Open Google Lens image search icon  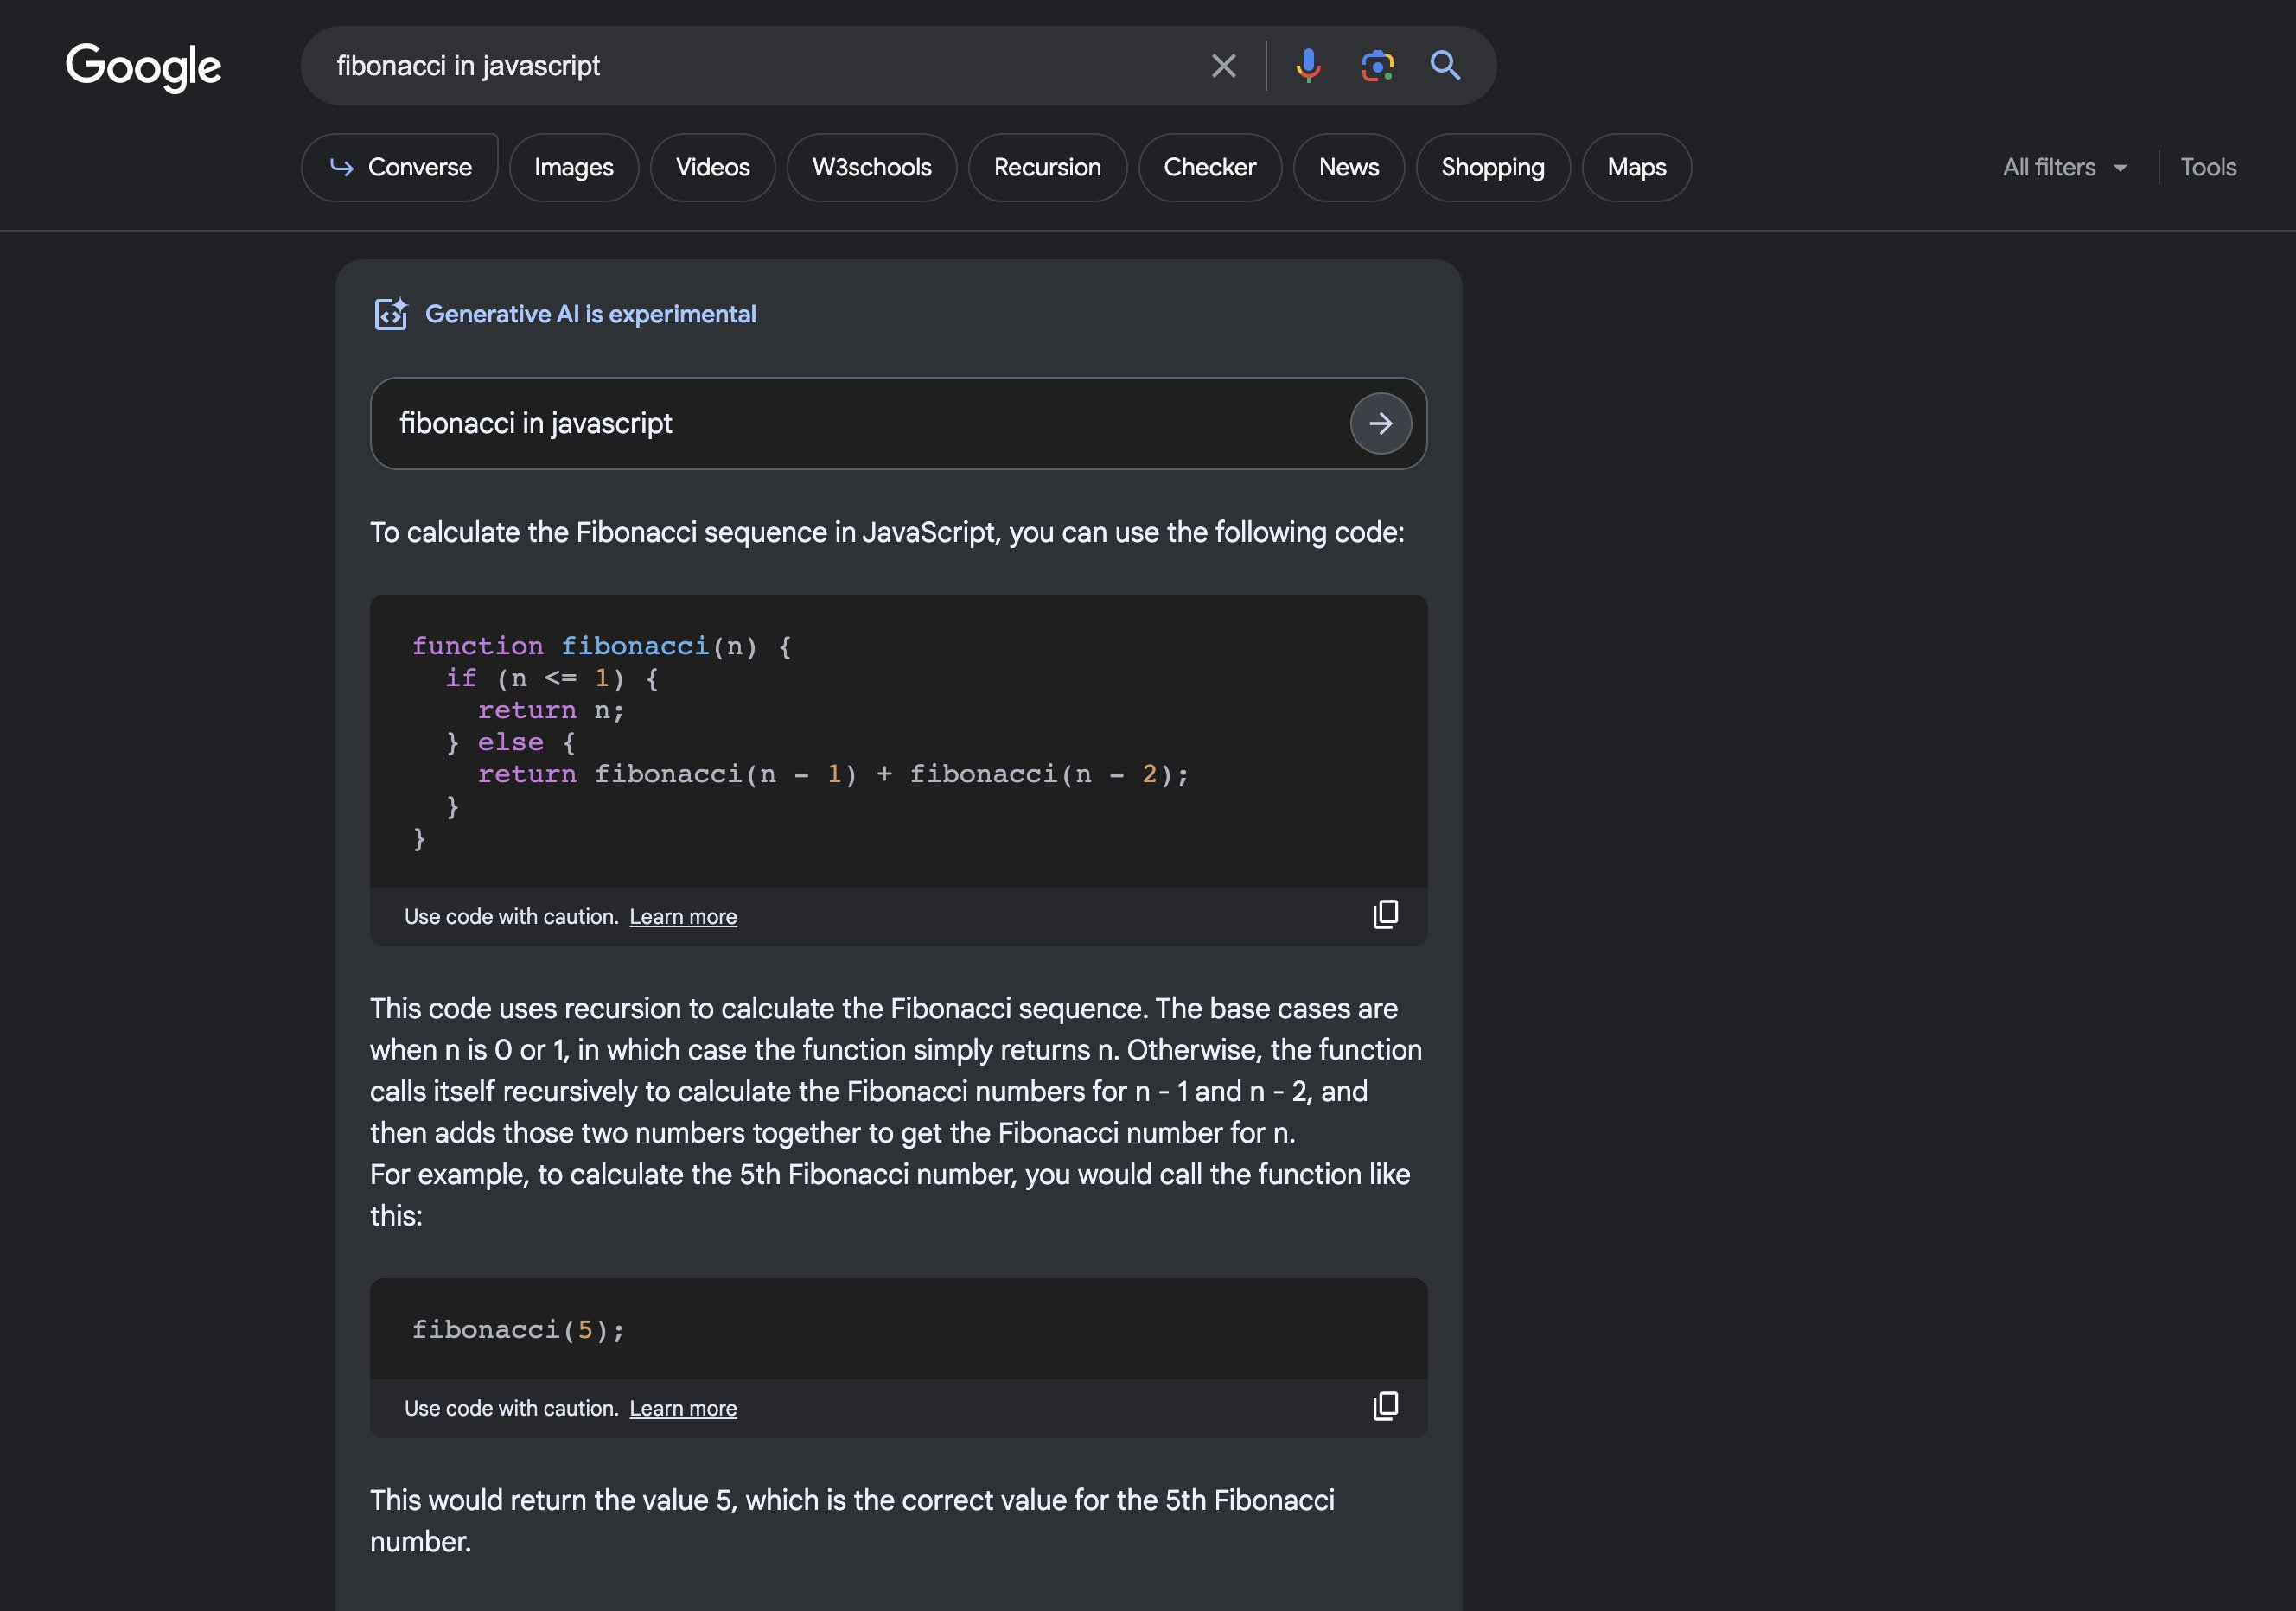(x=1377, y=66)
